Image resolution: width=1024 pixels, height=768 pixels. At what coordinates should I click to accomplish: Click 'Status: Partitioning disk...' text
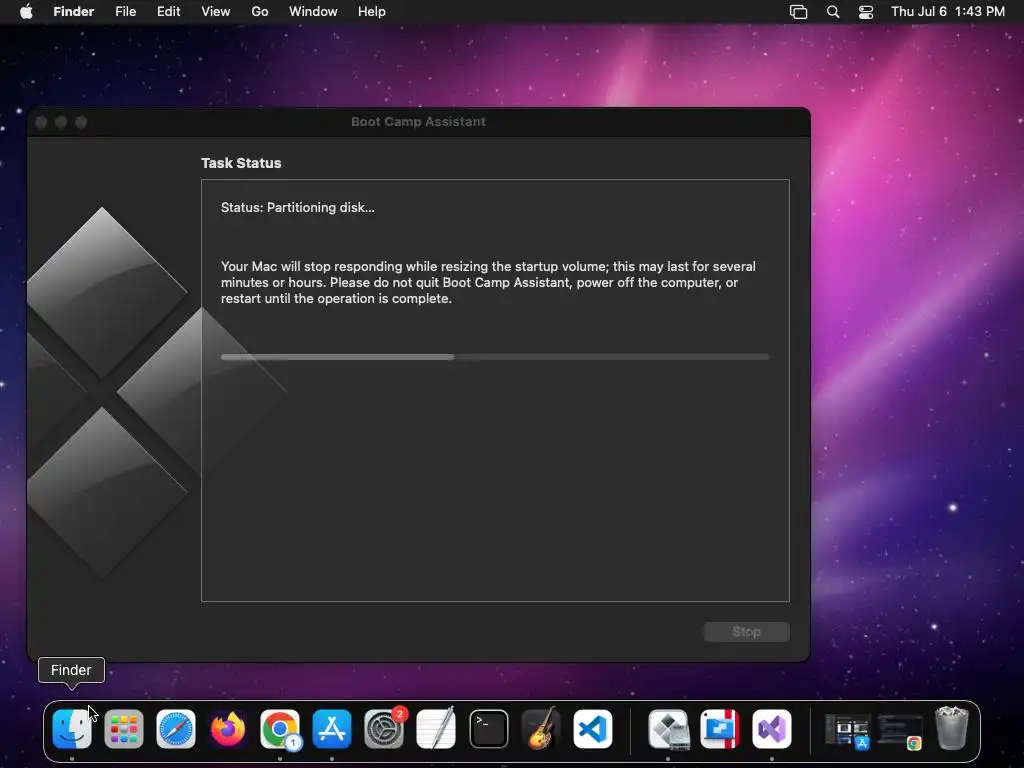[x=298, y=208]
